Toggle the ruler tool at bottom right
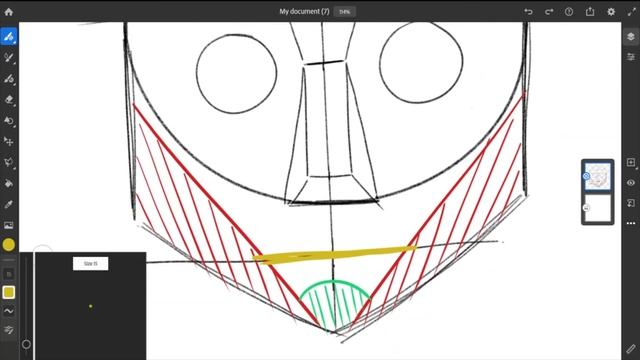 (x=631, y=349)
